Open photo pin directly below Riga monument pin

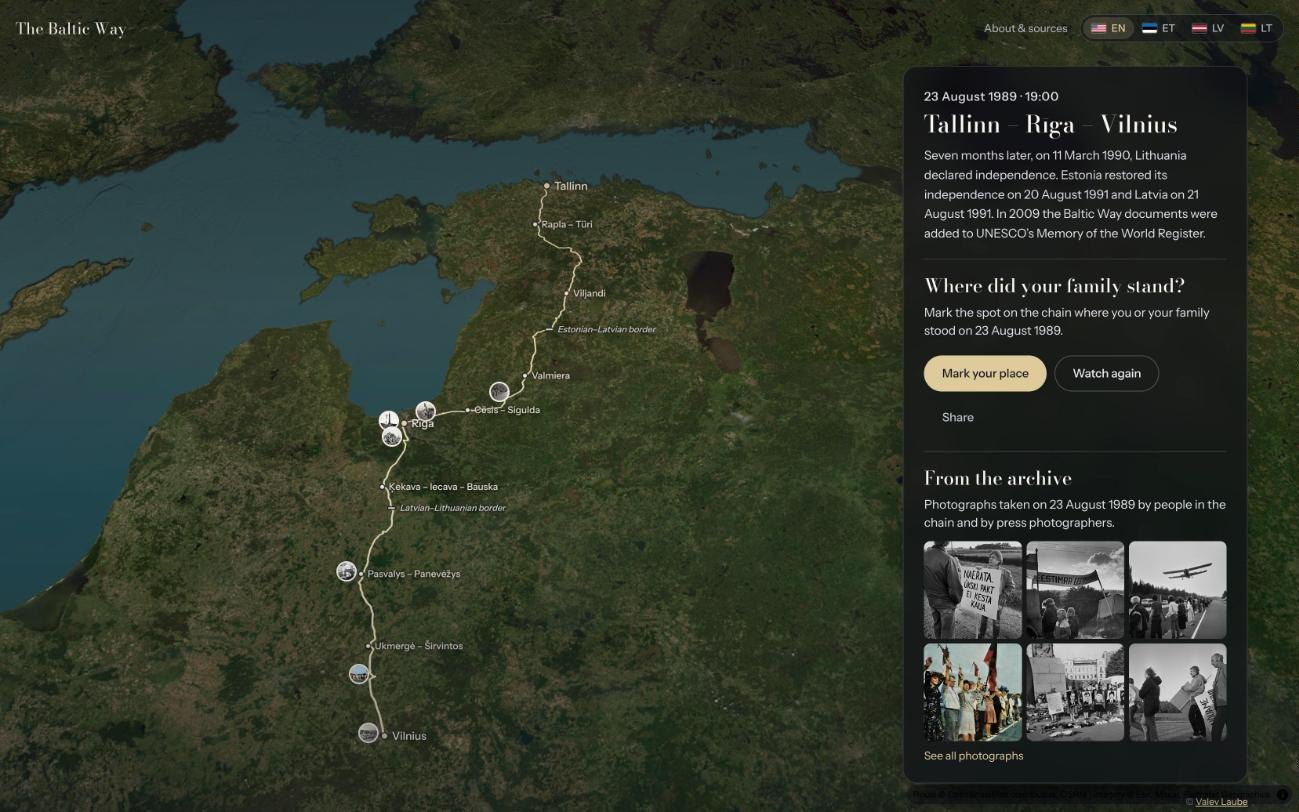pyautogui.click(x=392, y=437)
